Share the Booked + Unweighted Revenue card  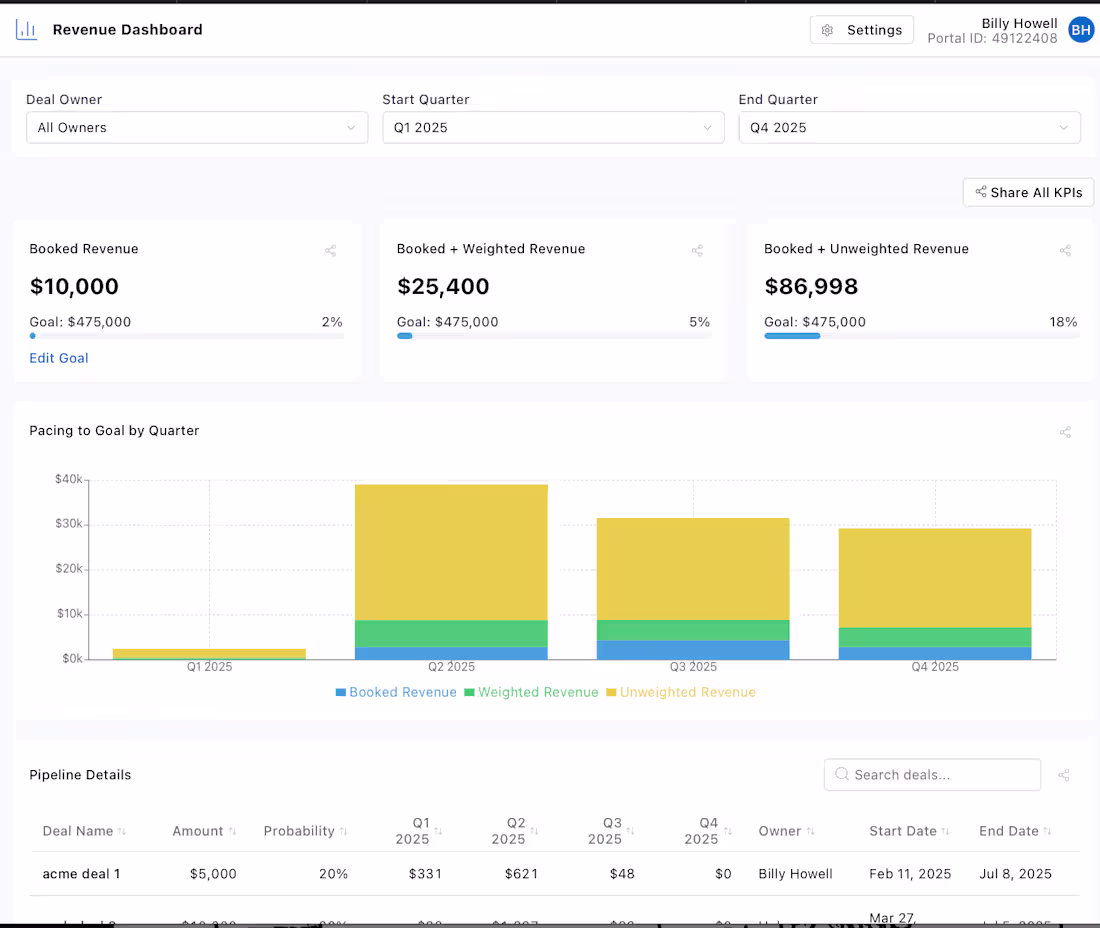(x=1065, y=251)
